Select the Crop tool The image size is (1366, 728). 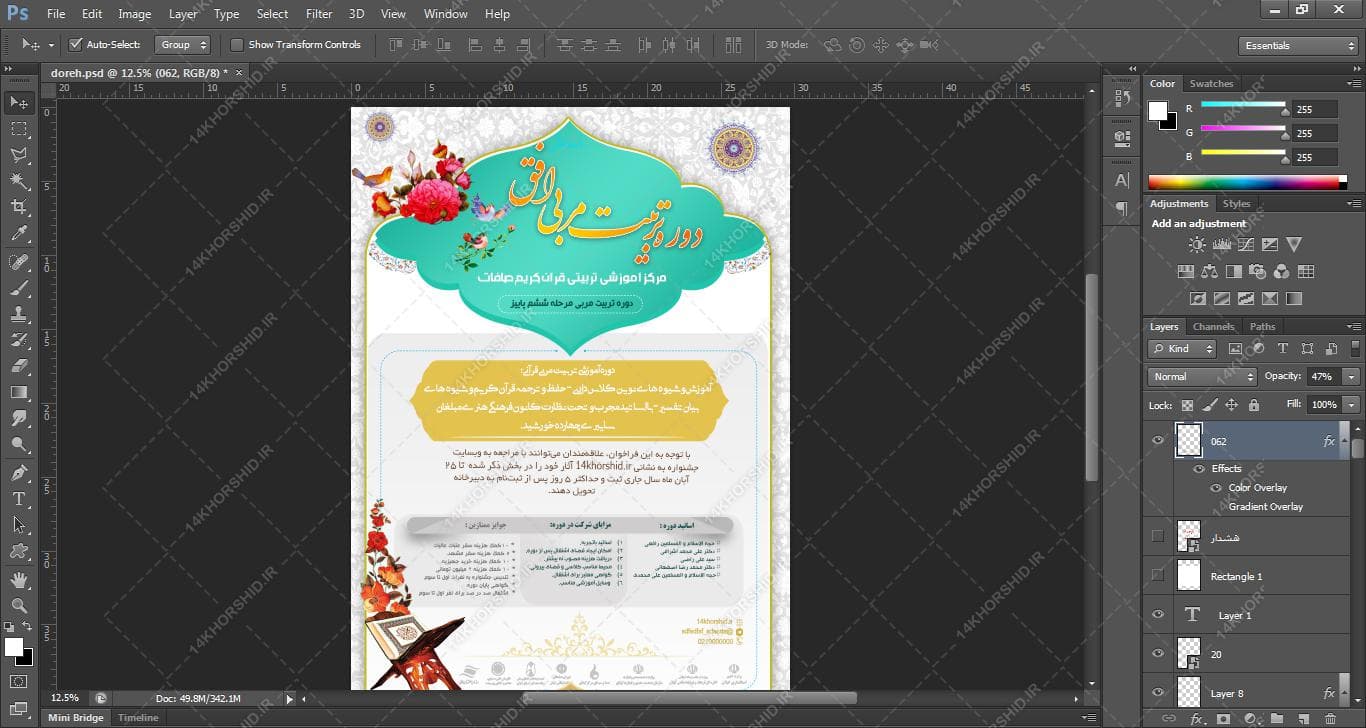tap(19, 207)
